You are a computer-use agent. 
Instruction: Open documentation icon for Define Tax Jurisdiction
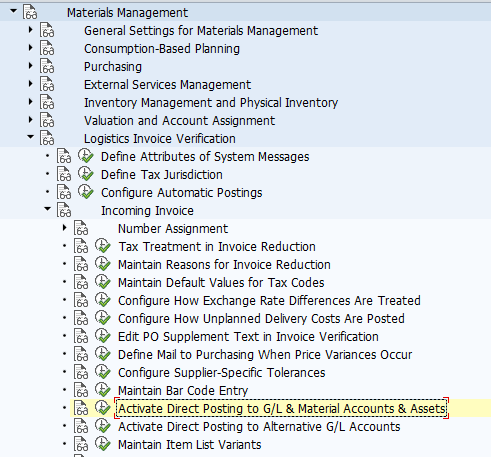point(64,174)
